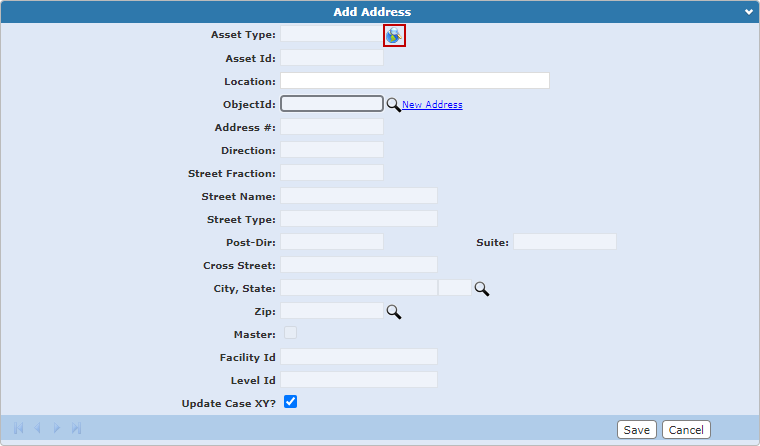Click the Street Name field

point(358,196)
